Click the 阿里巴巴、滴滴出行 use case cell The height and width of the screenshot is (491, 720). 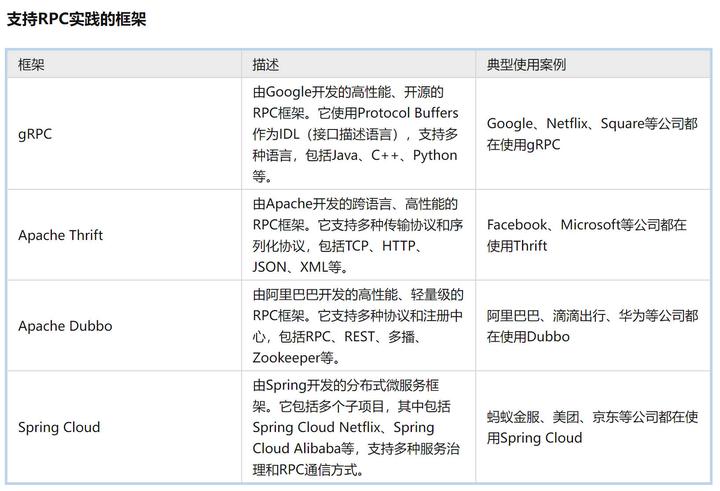pyautogui.click(x=591, y=326)
